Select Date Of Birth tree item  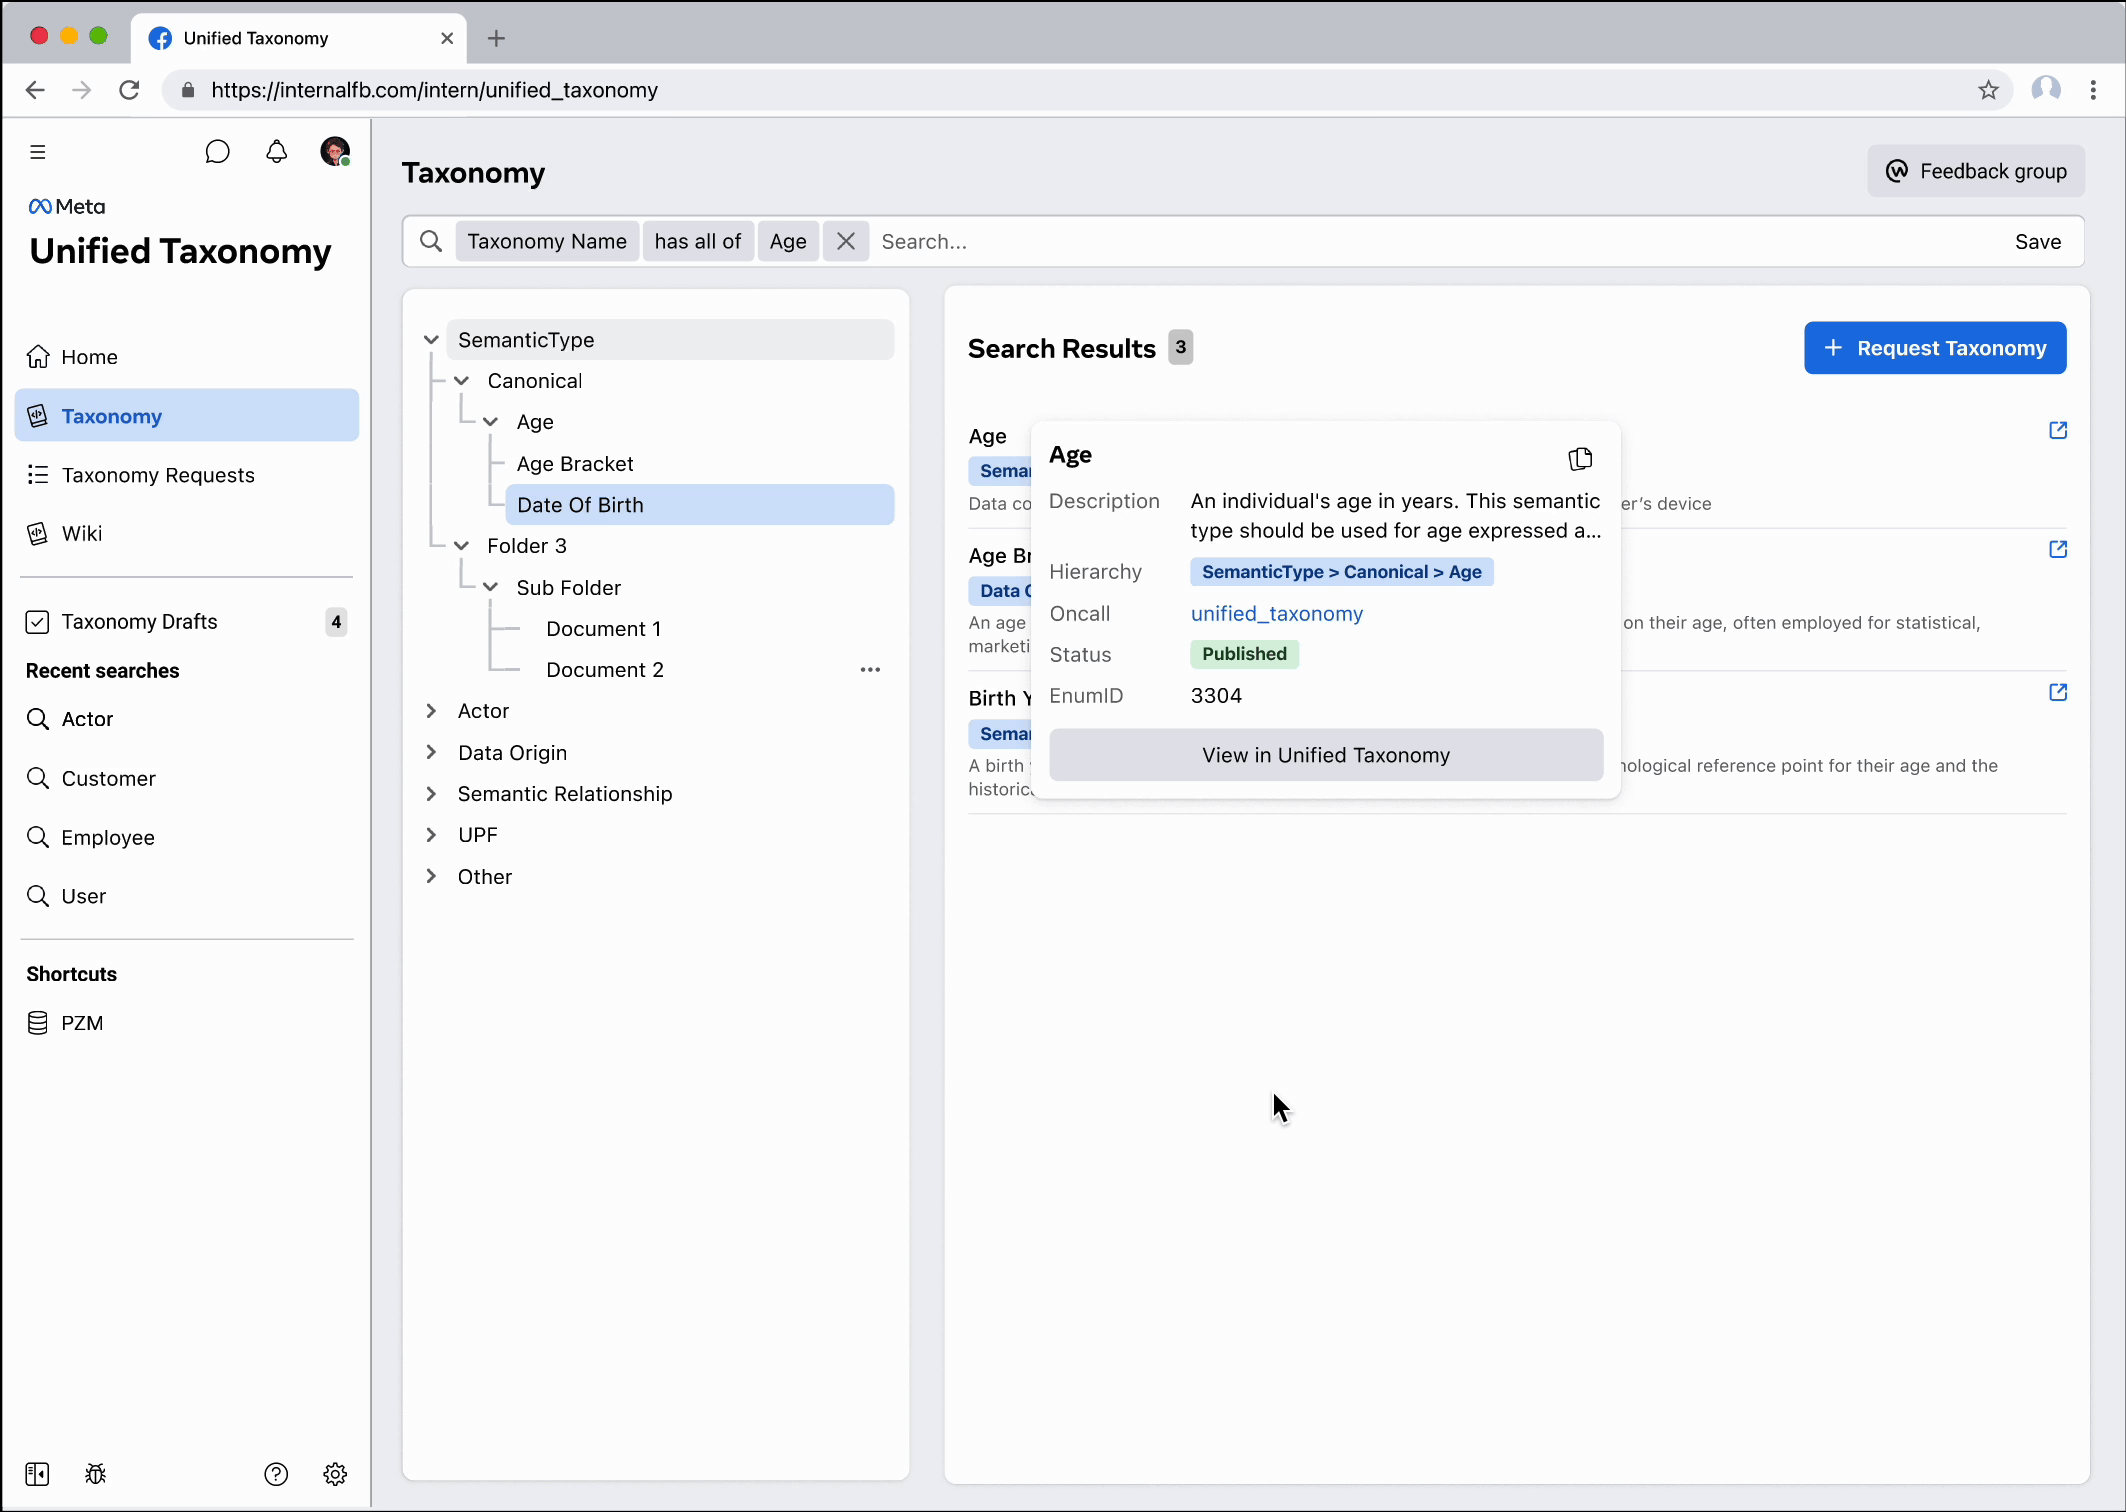coord(699,505)
